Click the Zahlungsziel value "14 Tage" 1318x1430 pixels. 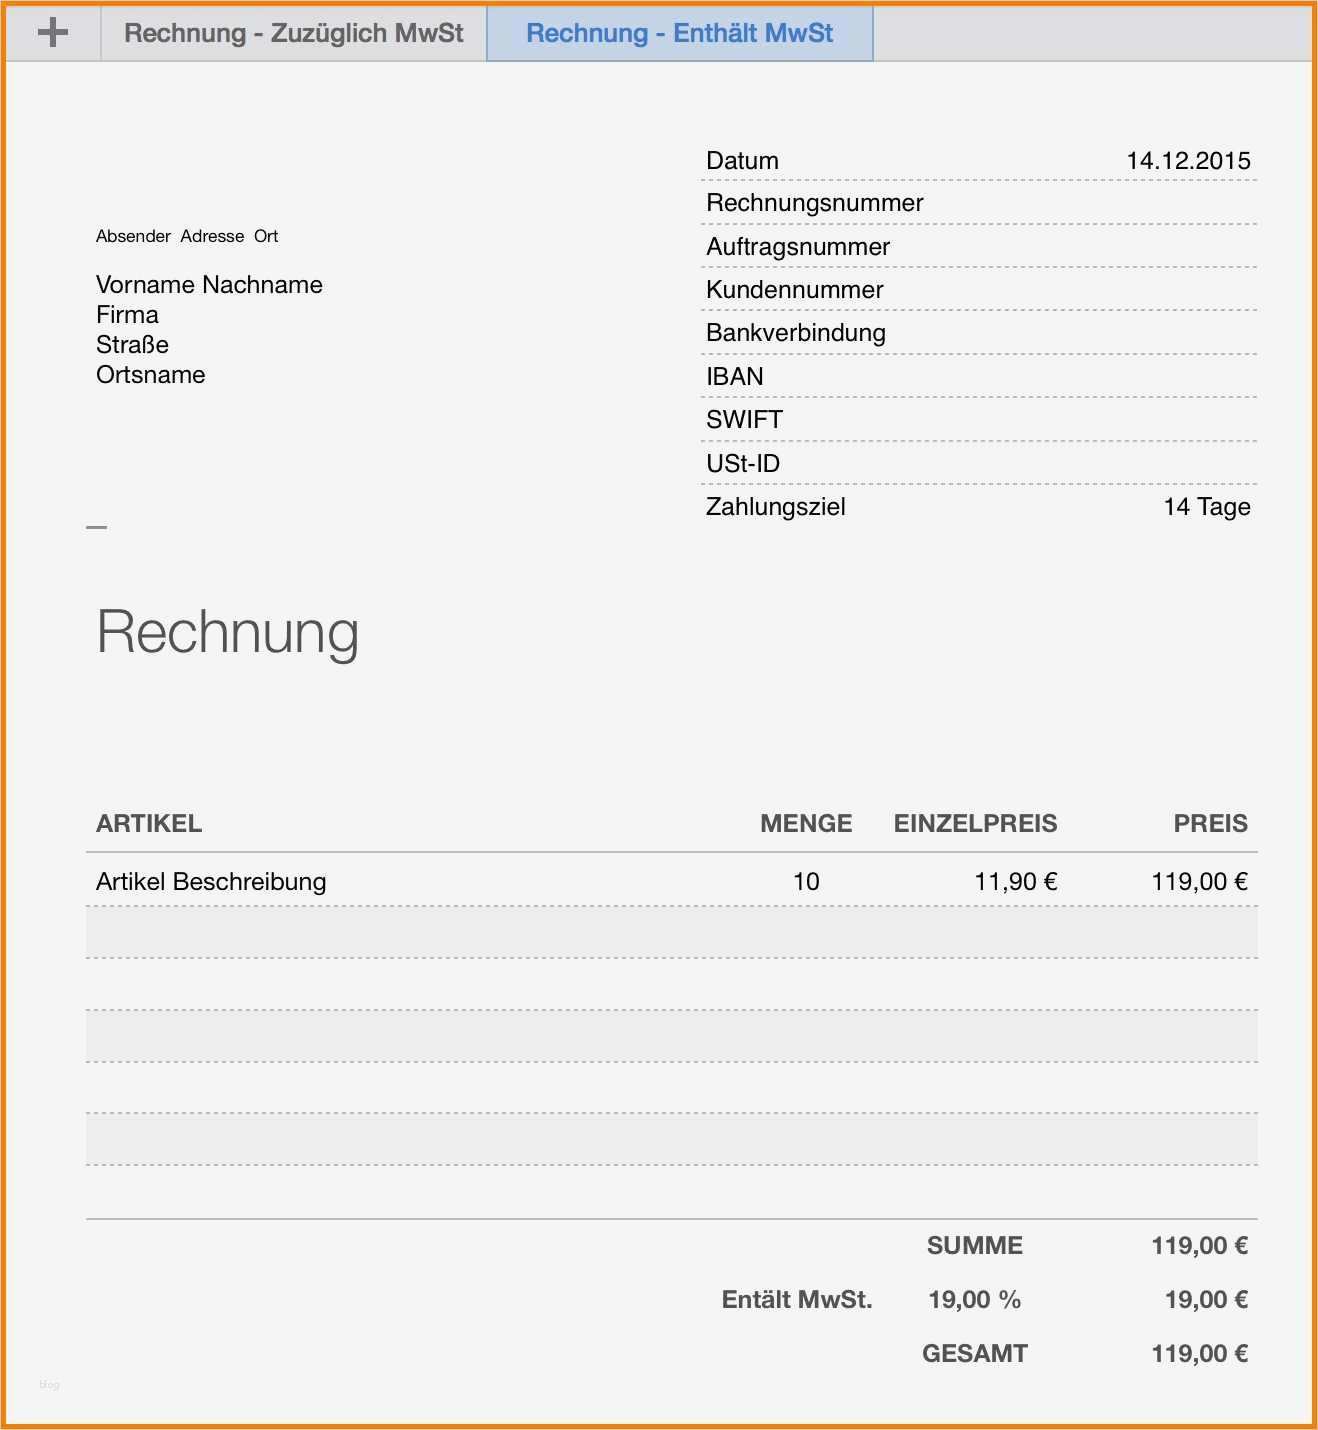pyautogui.click(x=1205, y=507)
